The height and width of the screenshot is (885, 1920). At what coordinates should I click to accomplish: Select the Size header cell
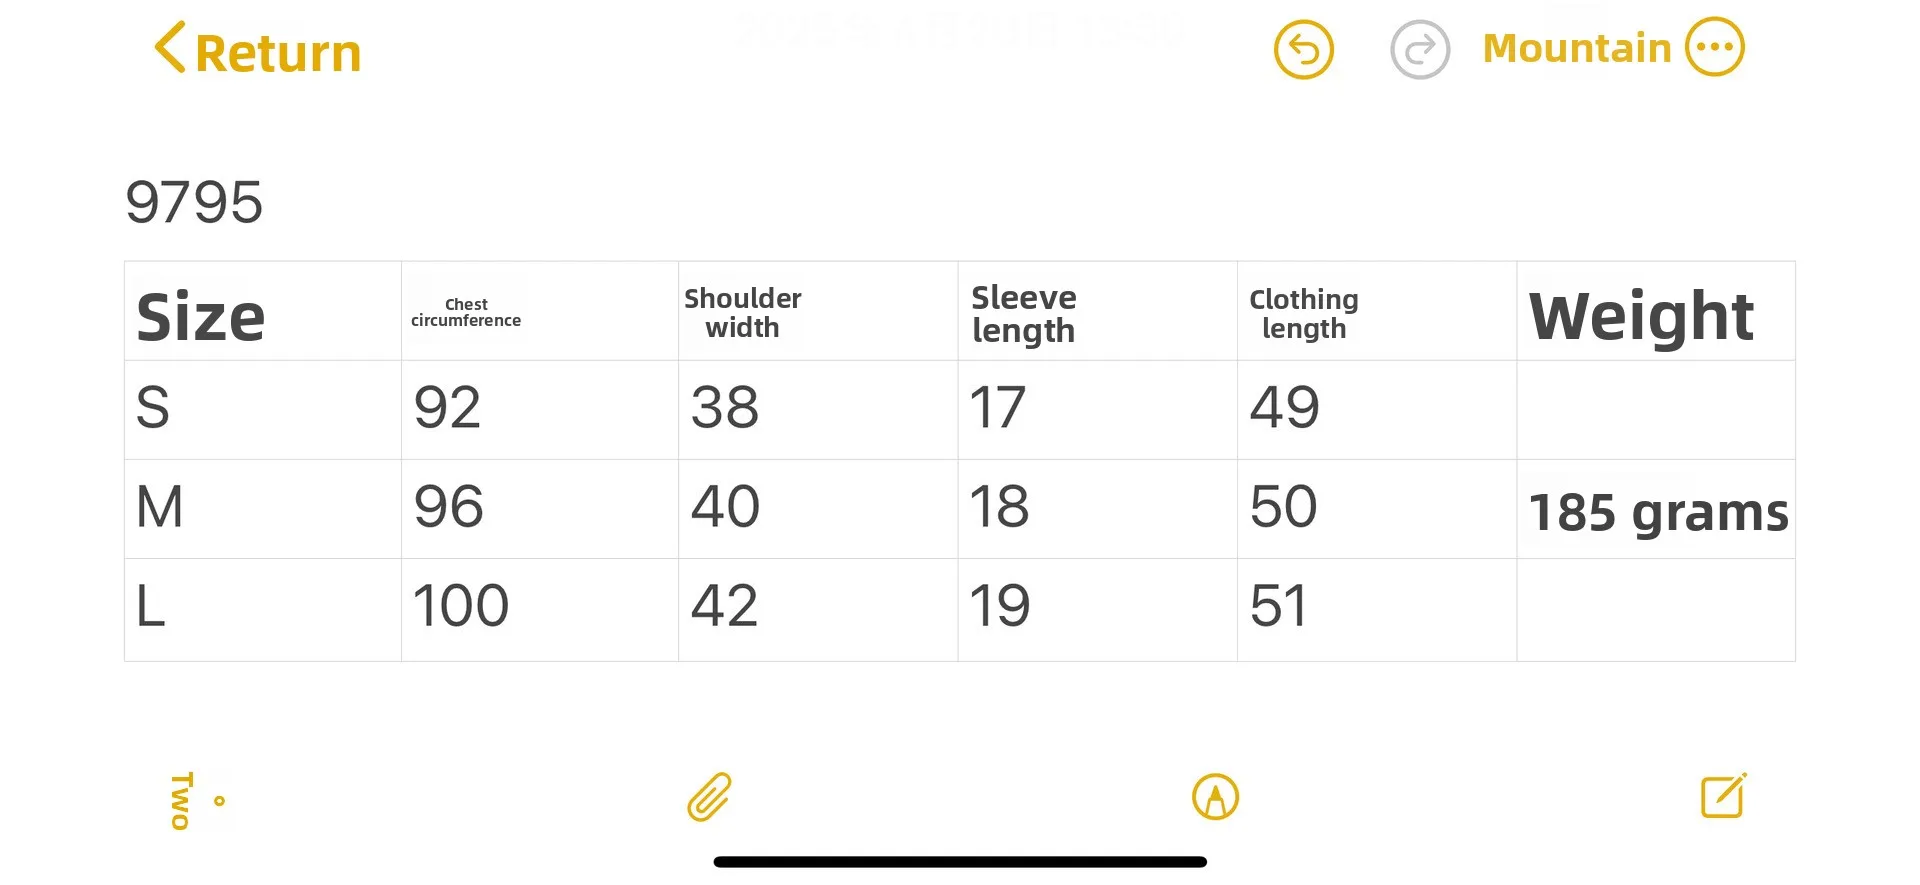pos(263,311)
